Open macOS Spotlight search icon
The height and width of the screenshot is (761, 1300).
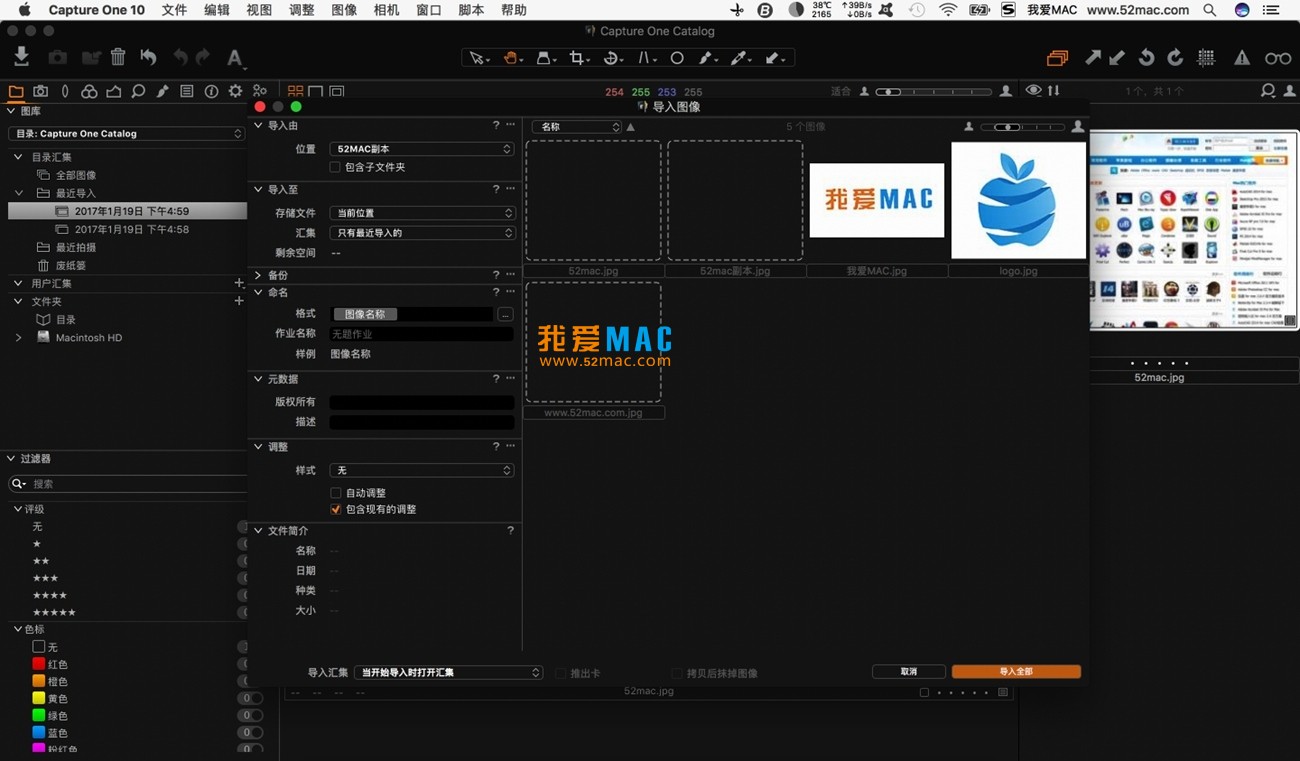pos(1210,10)
